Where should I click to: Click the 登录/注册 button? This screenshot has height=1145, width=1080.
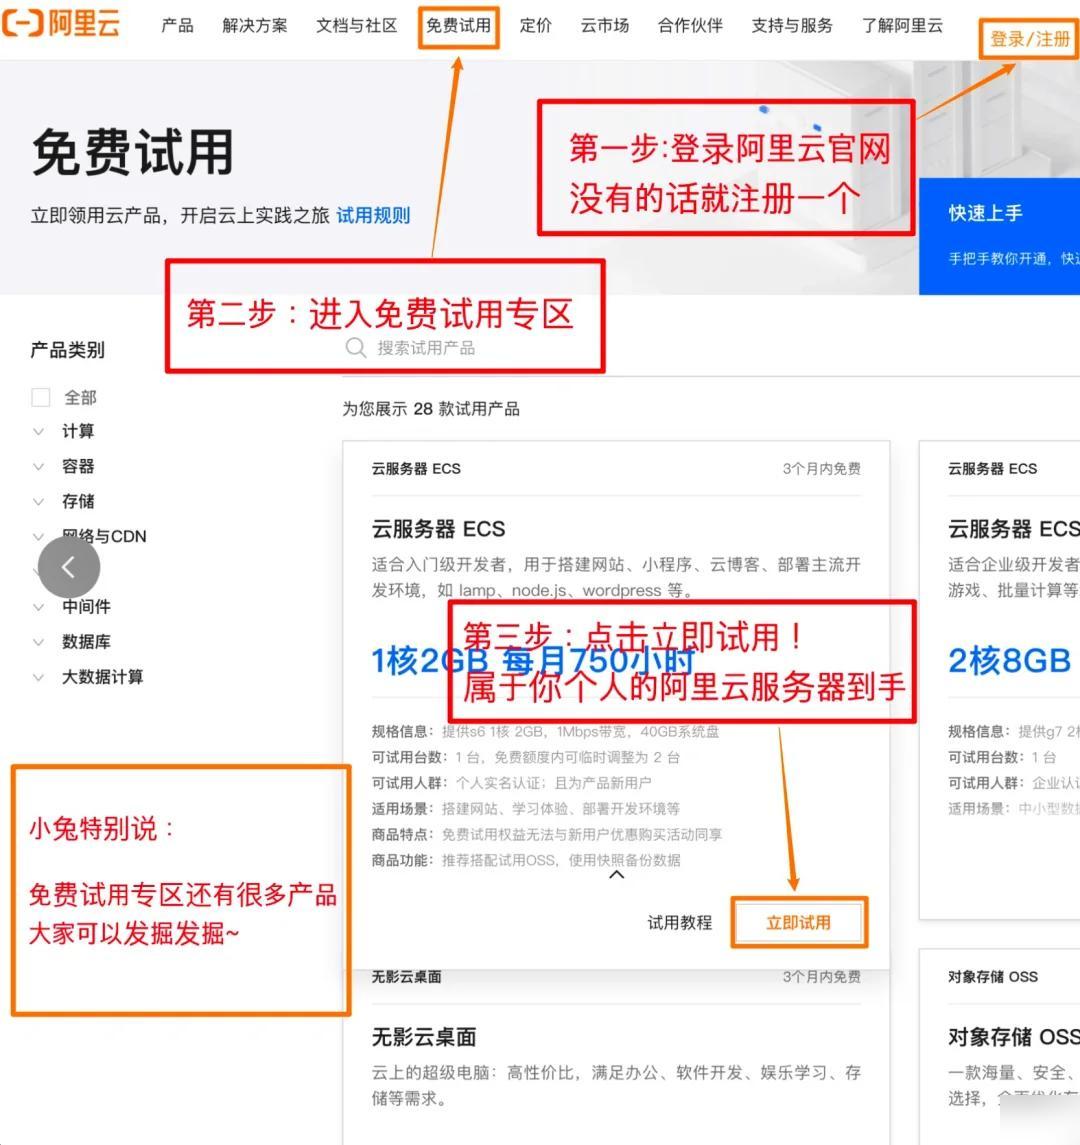coord(1030,39)
